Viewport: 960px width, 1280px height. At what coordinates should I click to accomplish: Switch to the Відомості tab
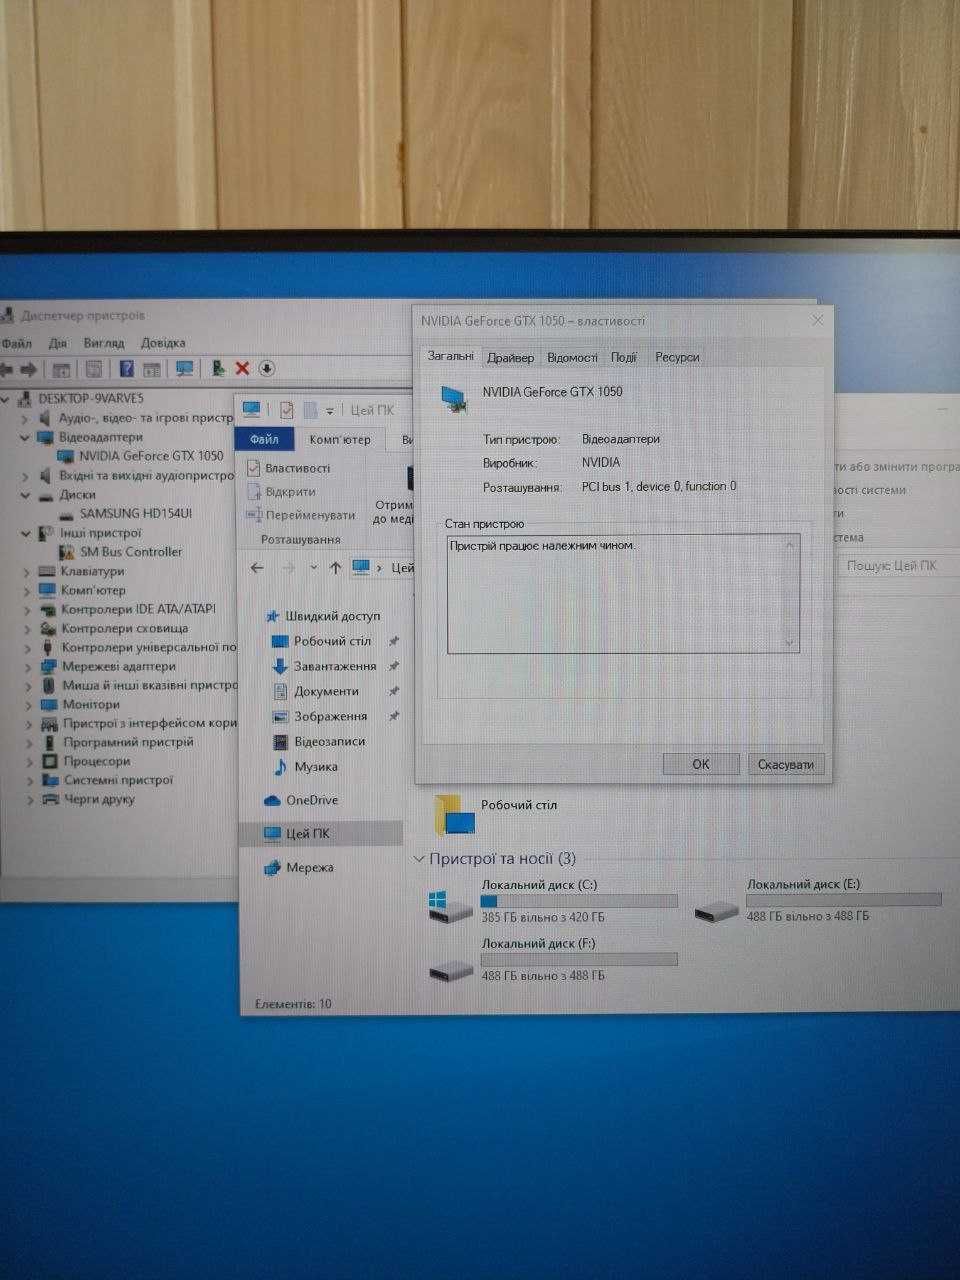[x=572, y=357]
